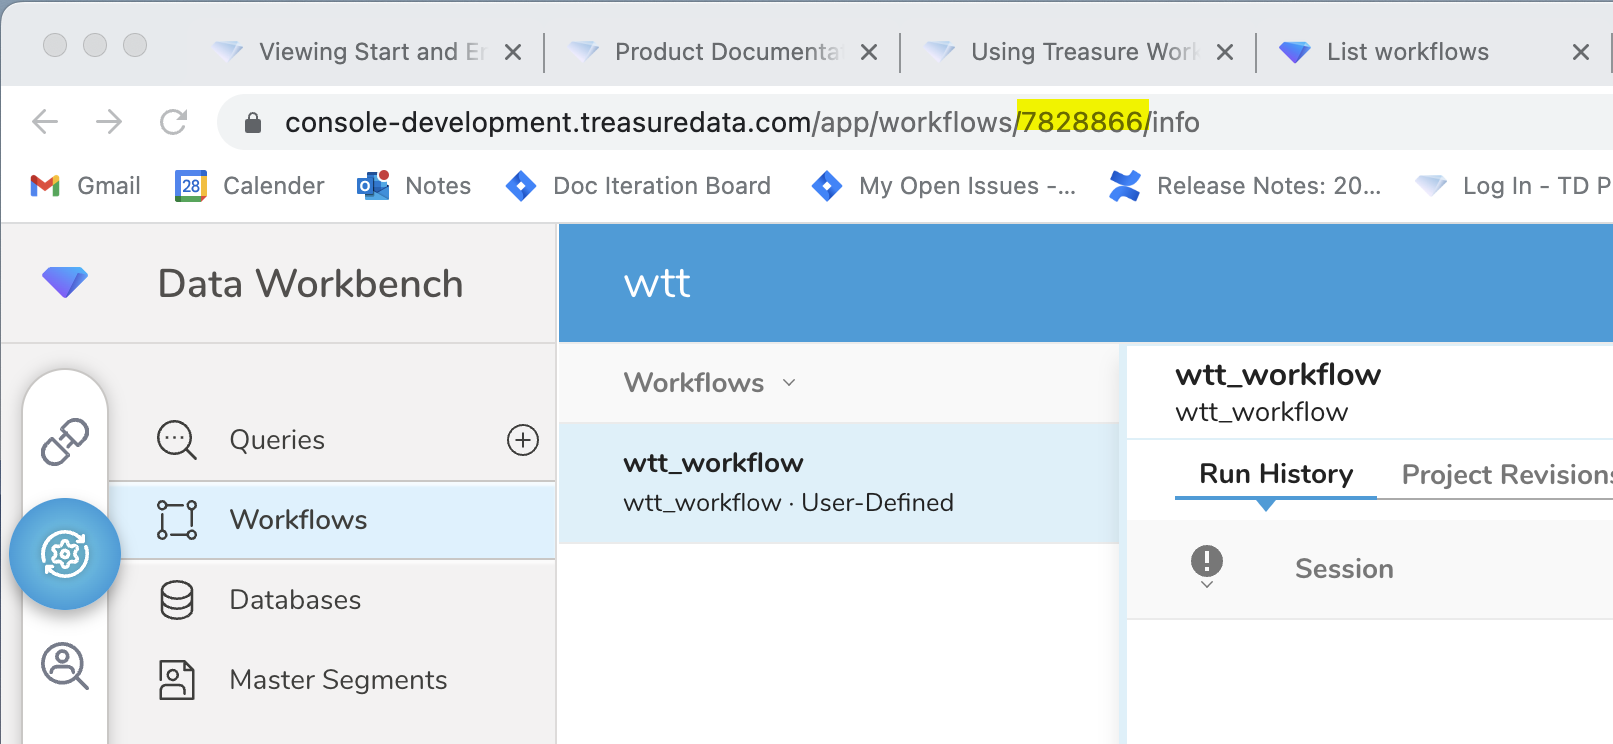
Task: Expand the status filter exclamation chevron
Action: coord(1207,567)
